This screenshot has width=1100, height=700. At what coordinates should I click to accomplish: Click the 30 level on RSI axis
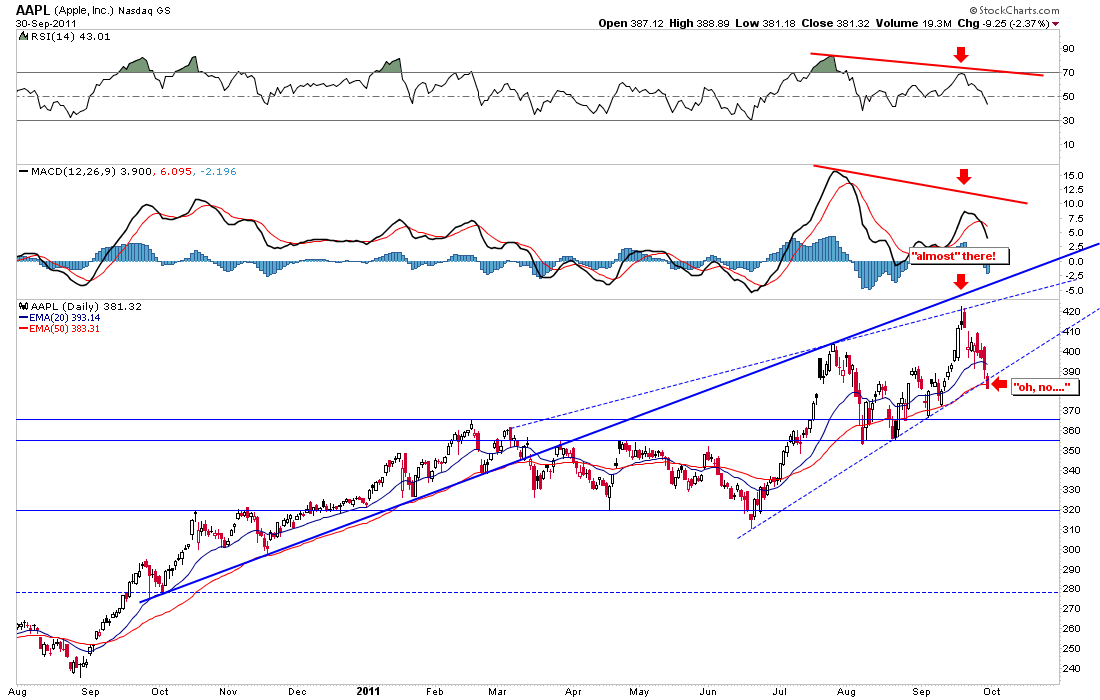click(1068, 121)
